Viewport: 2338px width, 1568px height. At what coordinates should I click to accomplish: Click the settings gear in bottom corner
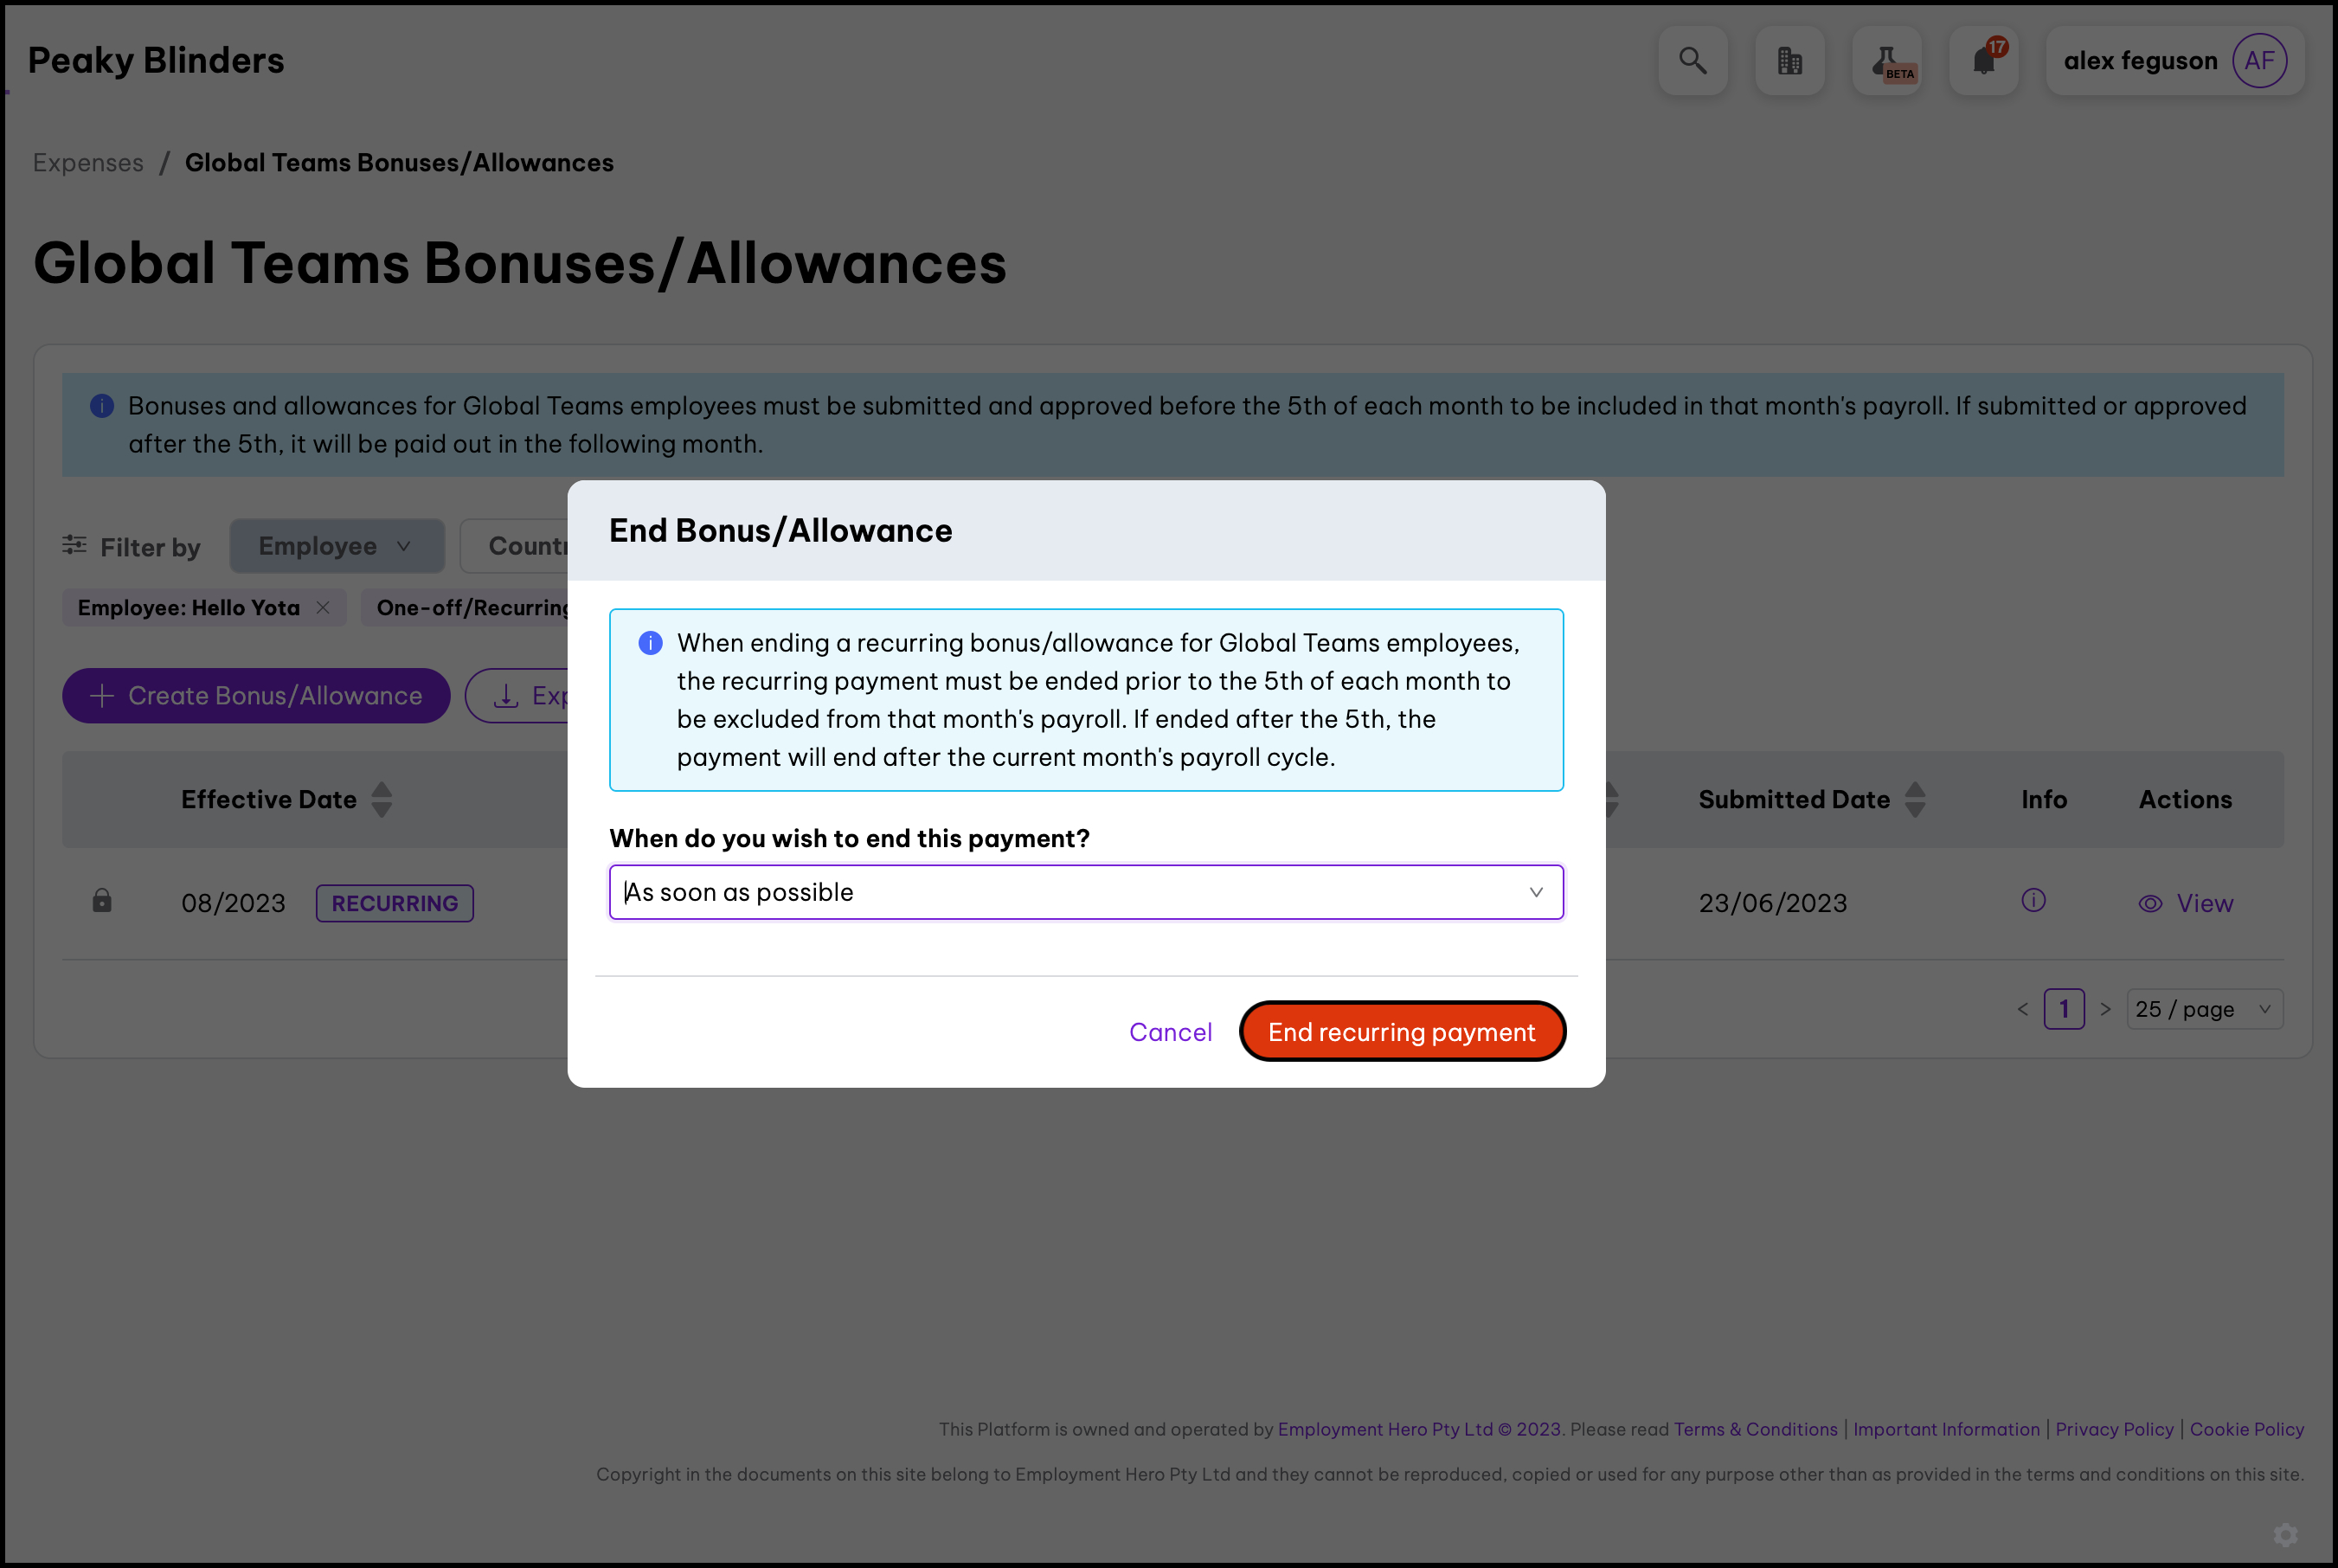tap(2285, 1534)
